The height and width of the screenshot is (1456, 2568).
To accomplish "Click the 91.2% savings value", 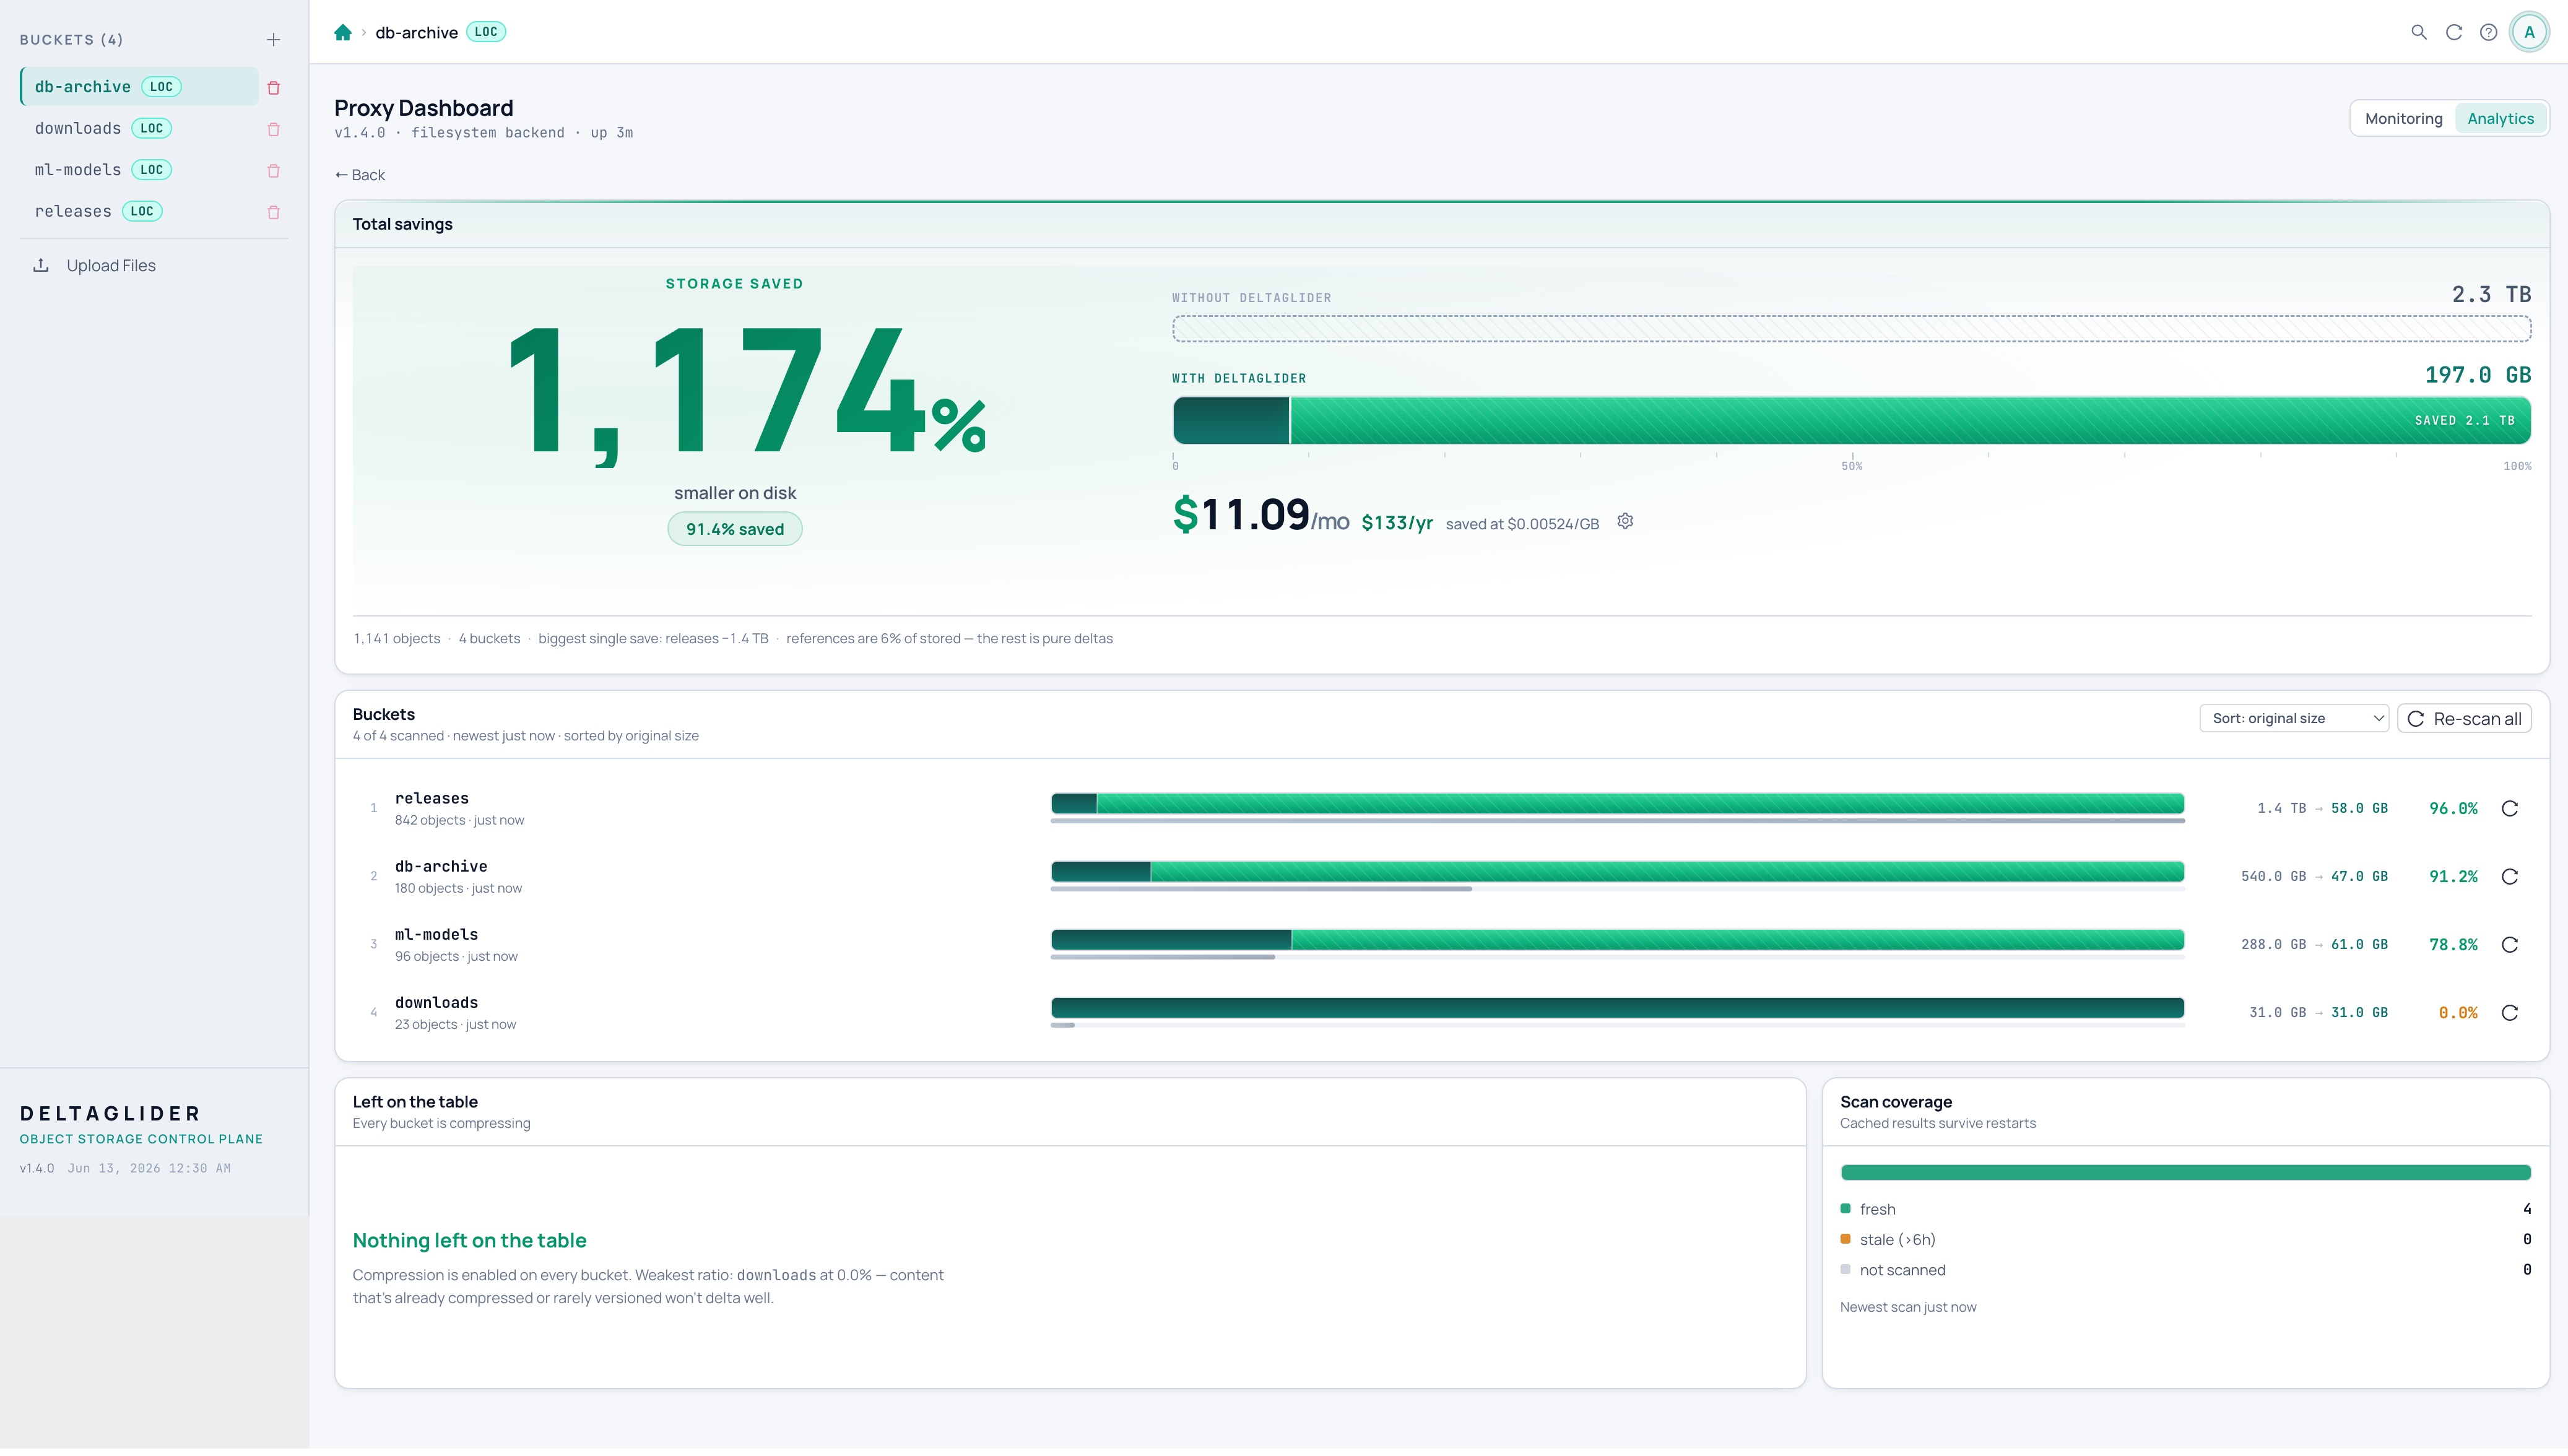I will [2453, 877].
